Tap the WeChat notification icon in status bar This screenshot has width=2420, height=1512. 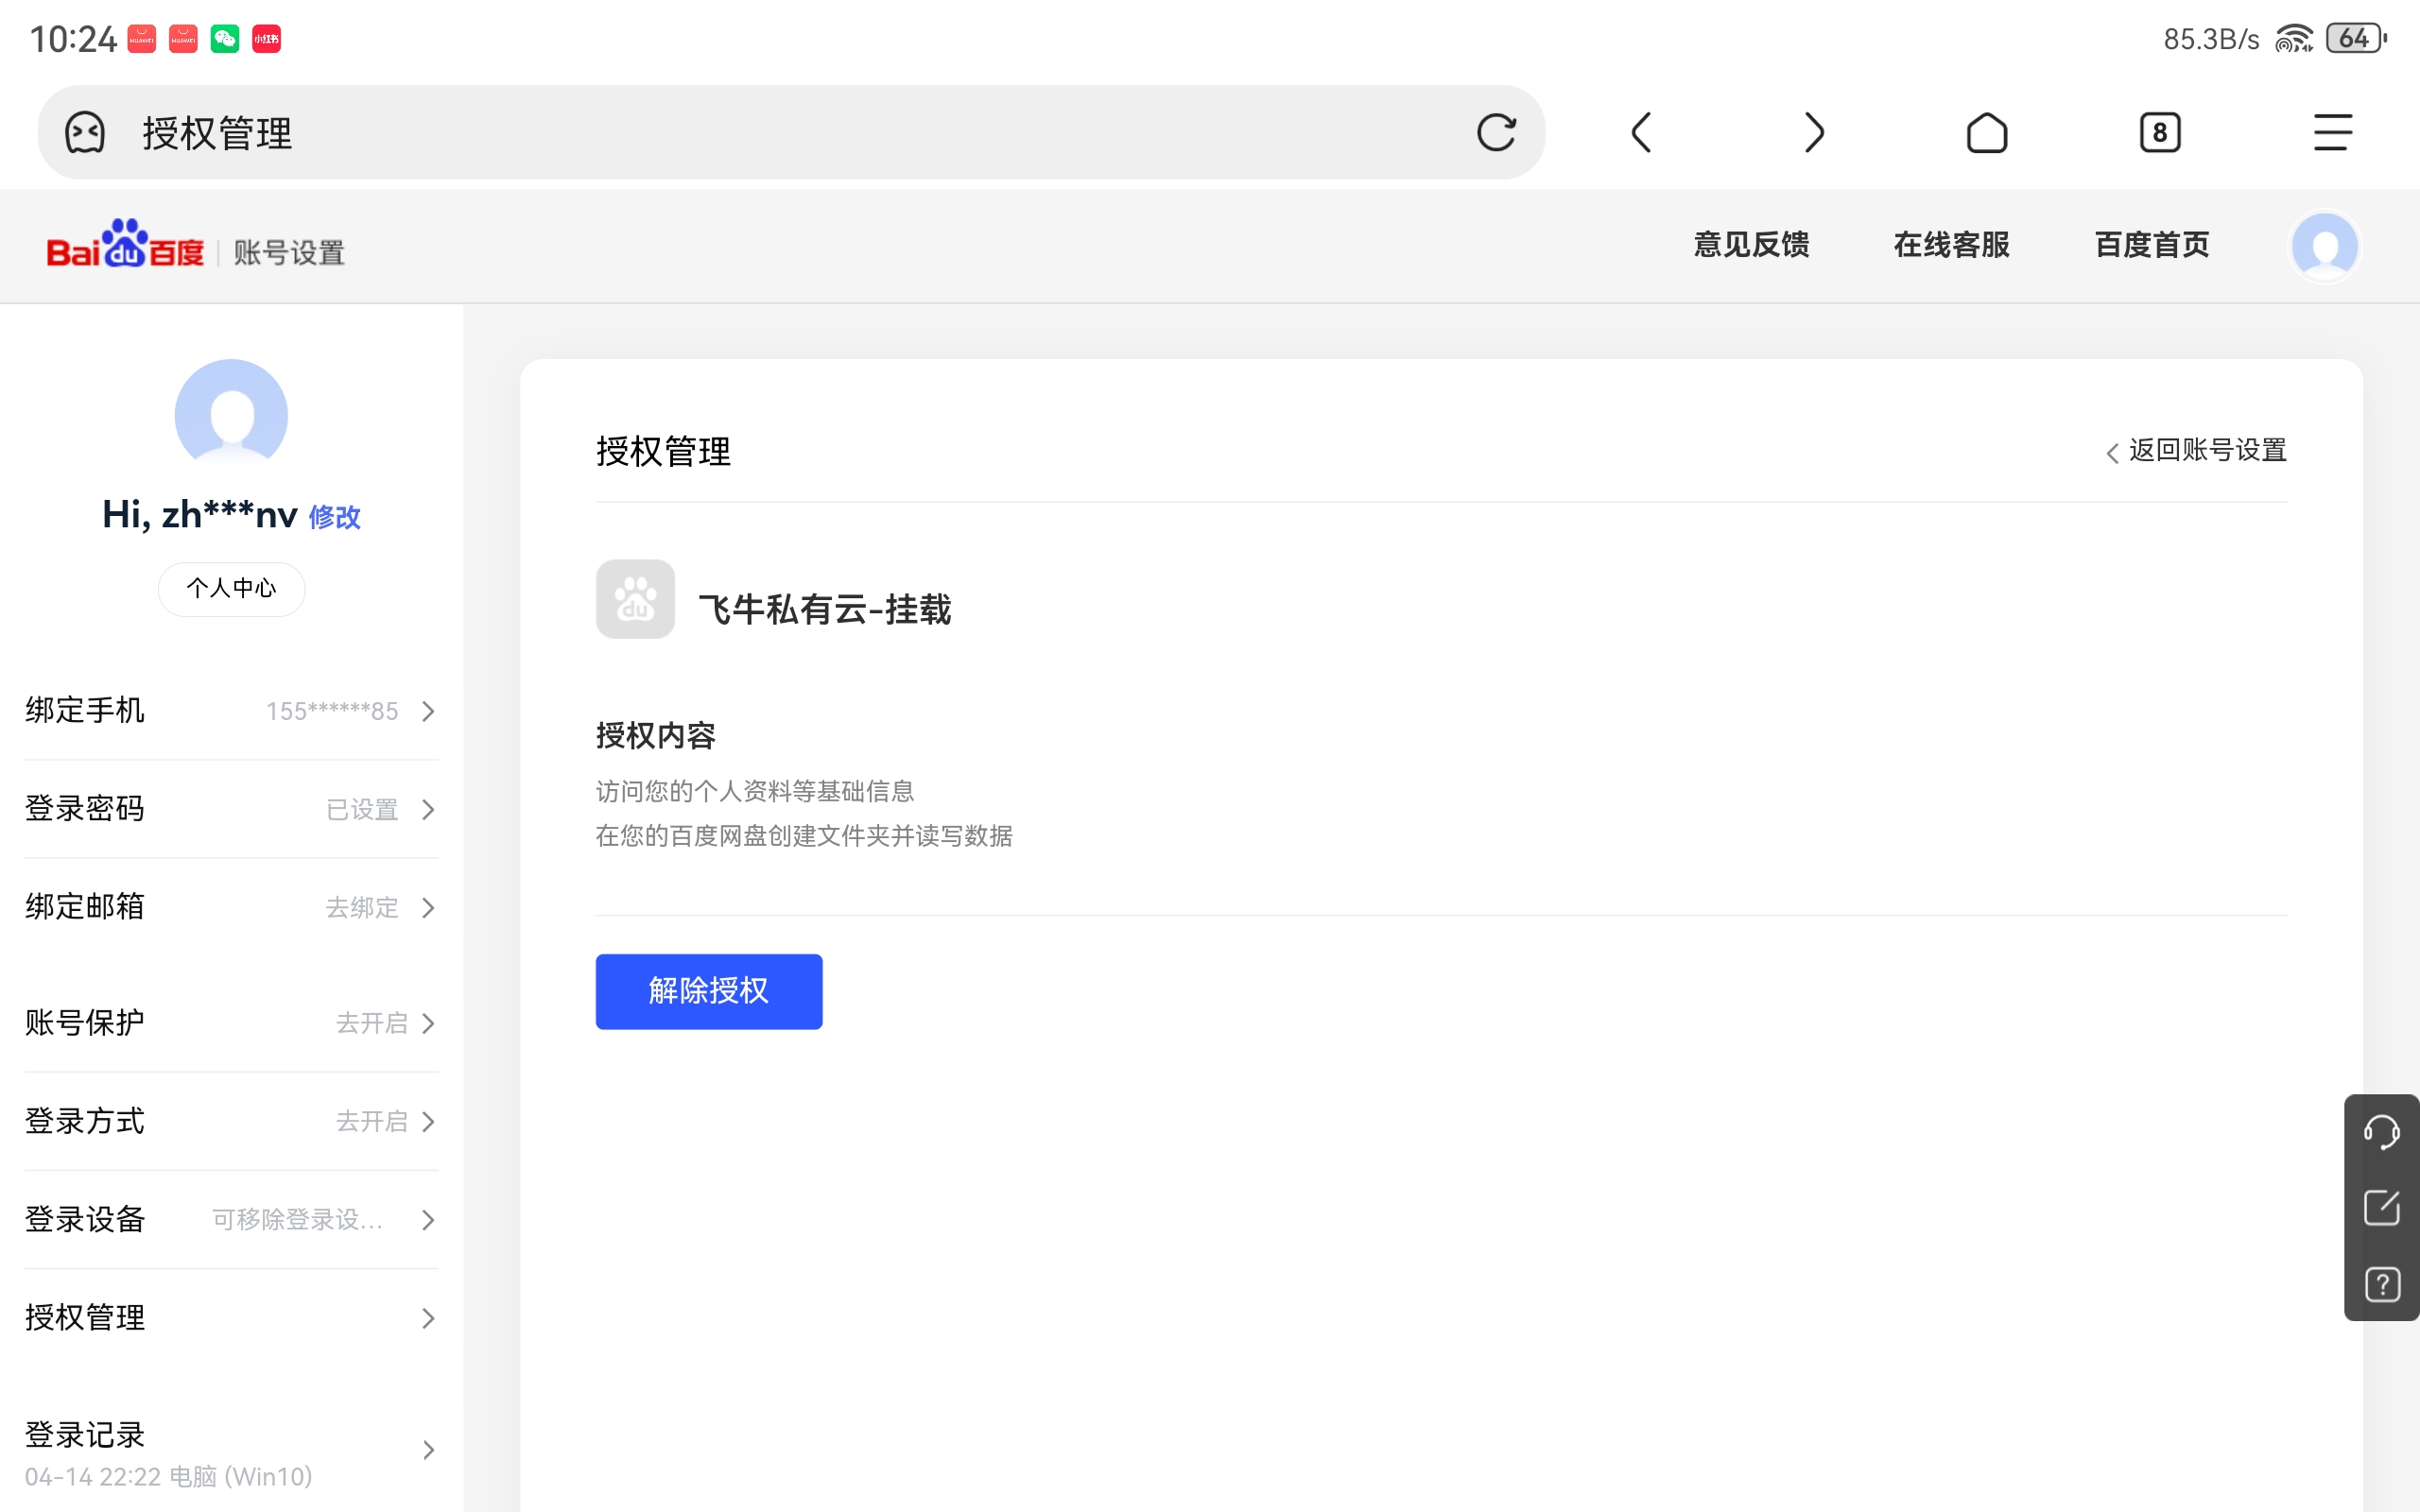(x=225, y=39)
